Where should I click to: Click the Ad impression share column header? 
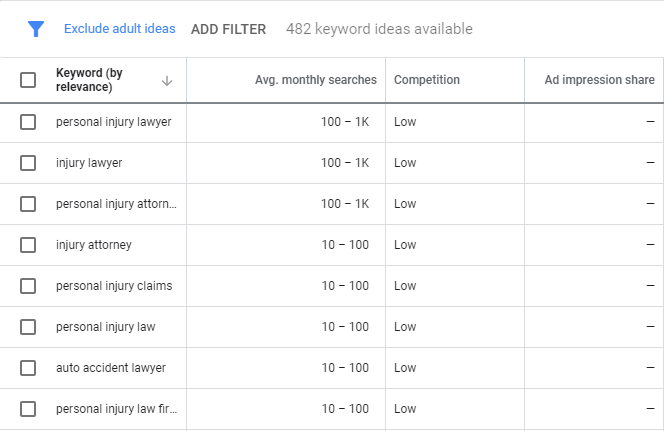pyautogui.click(x=599, y=80)
